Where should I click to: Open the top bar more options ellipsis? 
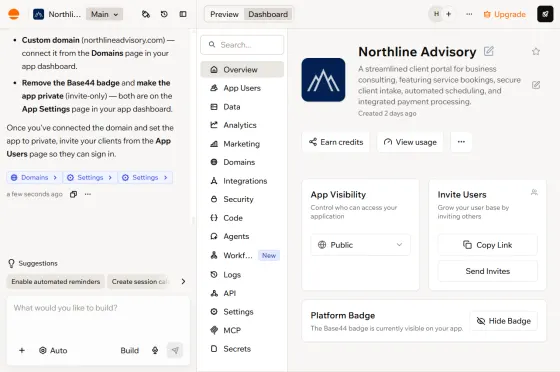coord(469,14)
